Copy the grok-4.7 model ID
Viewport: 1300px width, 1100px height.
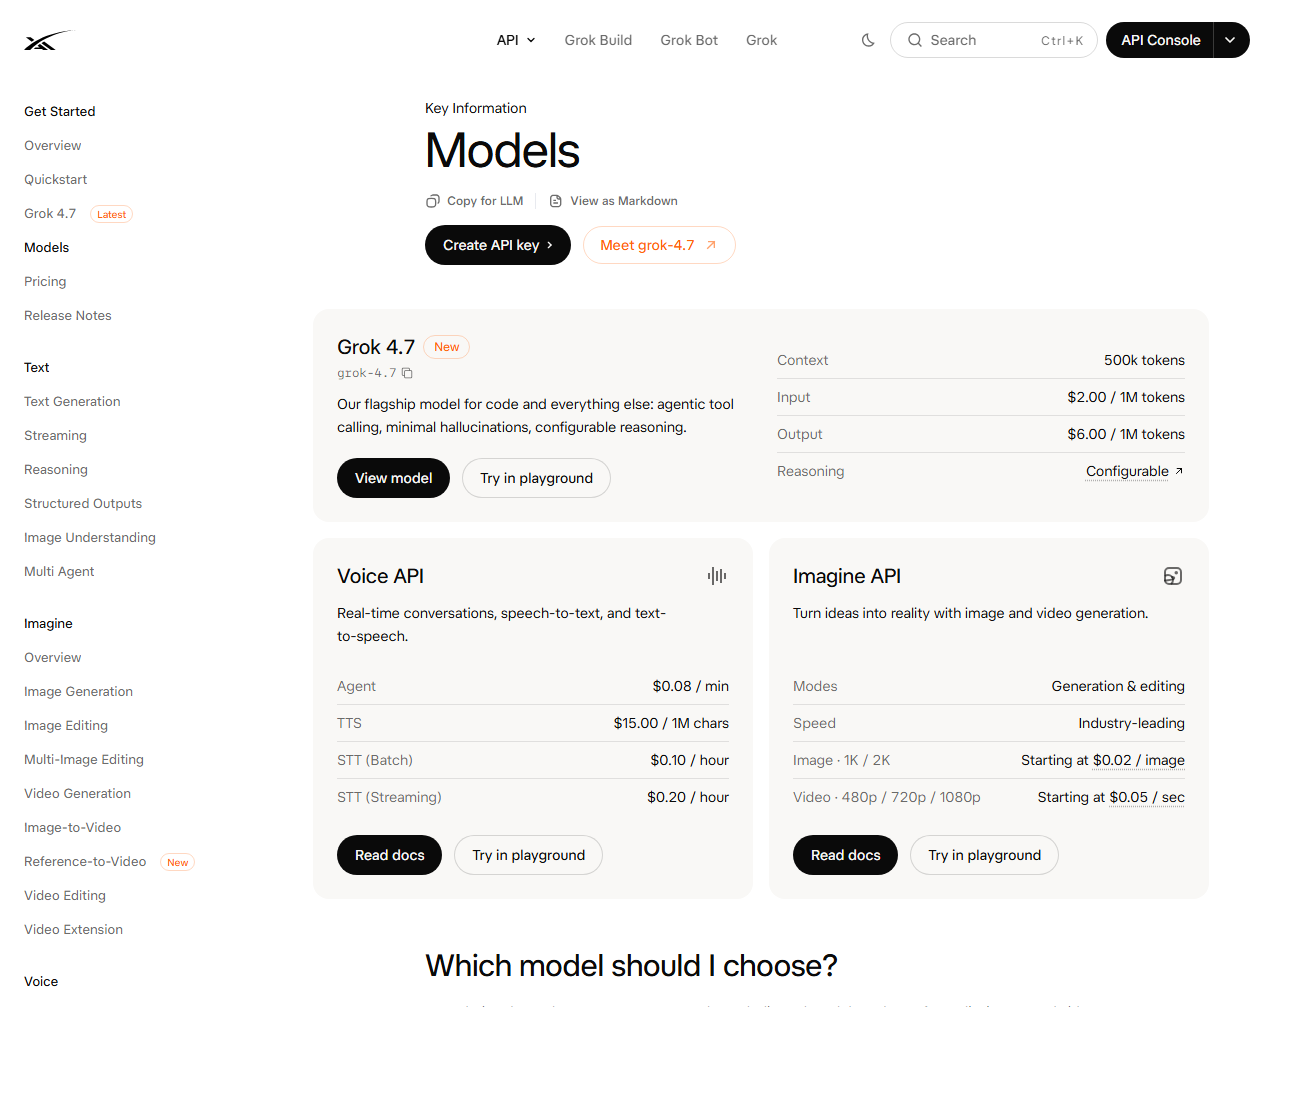pos(408,373)
